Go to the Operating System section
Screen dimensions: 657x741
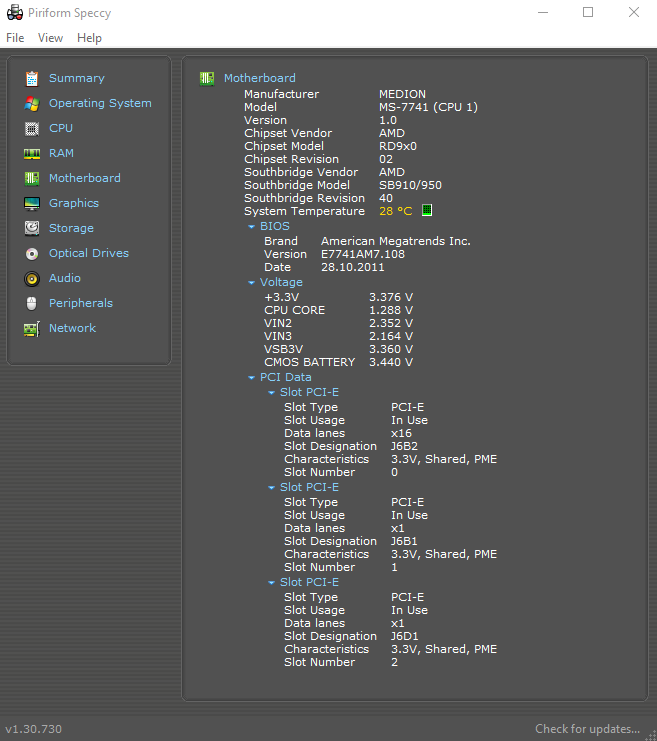tap(100, 103)
